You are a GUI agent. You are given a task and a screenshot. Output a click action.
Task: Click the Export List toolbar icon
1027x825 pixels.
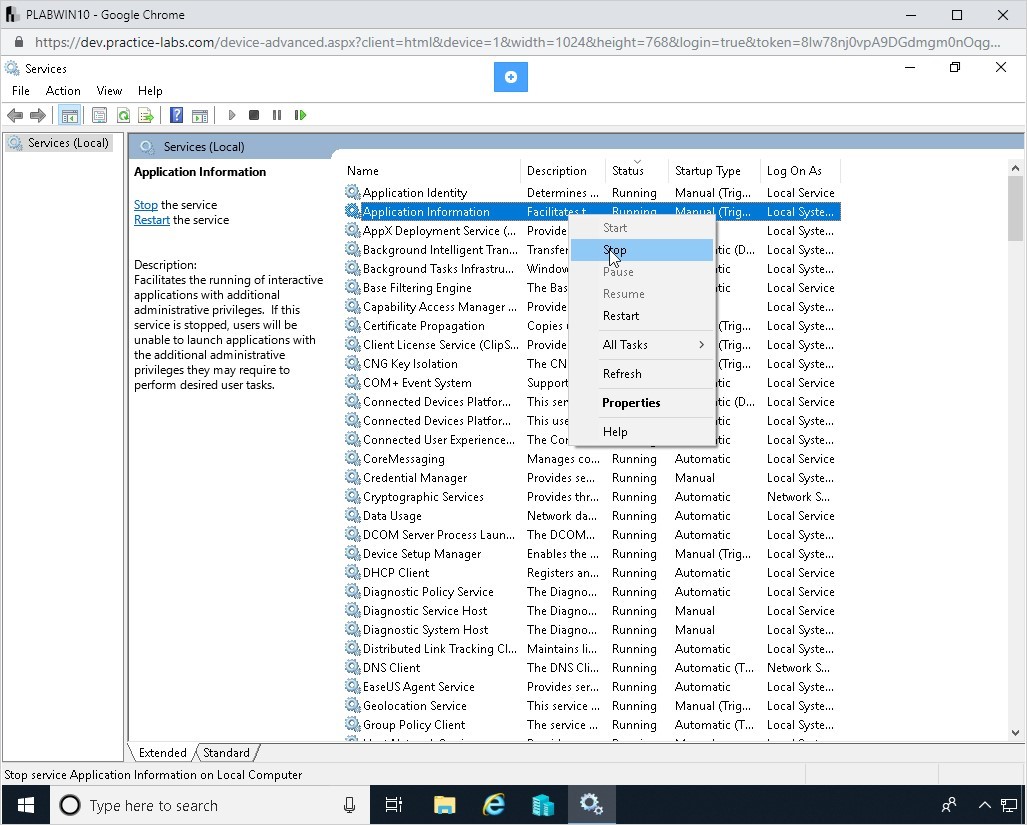coord(145,115)
